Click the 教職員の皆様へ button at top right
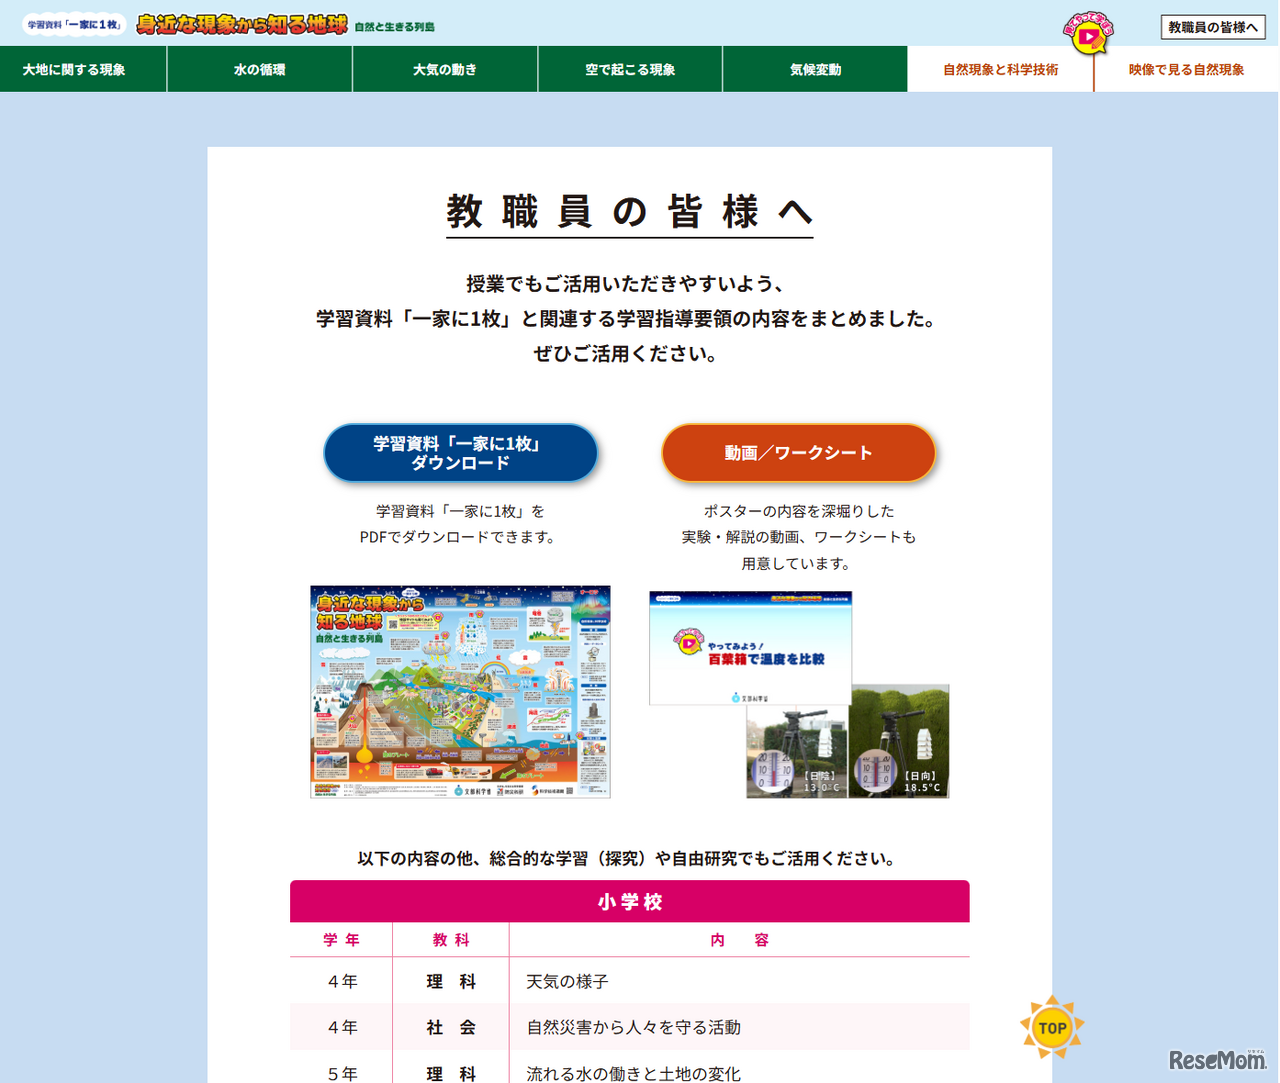This screenshot has height=1083, width=1280. (x=1213, y=27)
